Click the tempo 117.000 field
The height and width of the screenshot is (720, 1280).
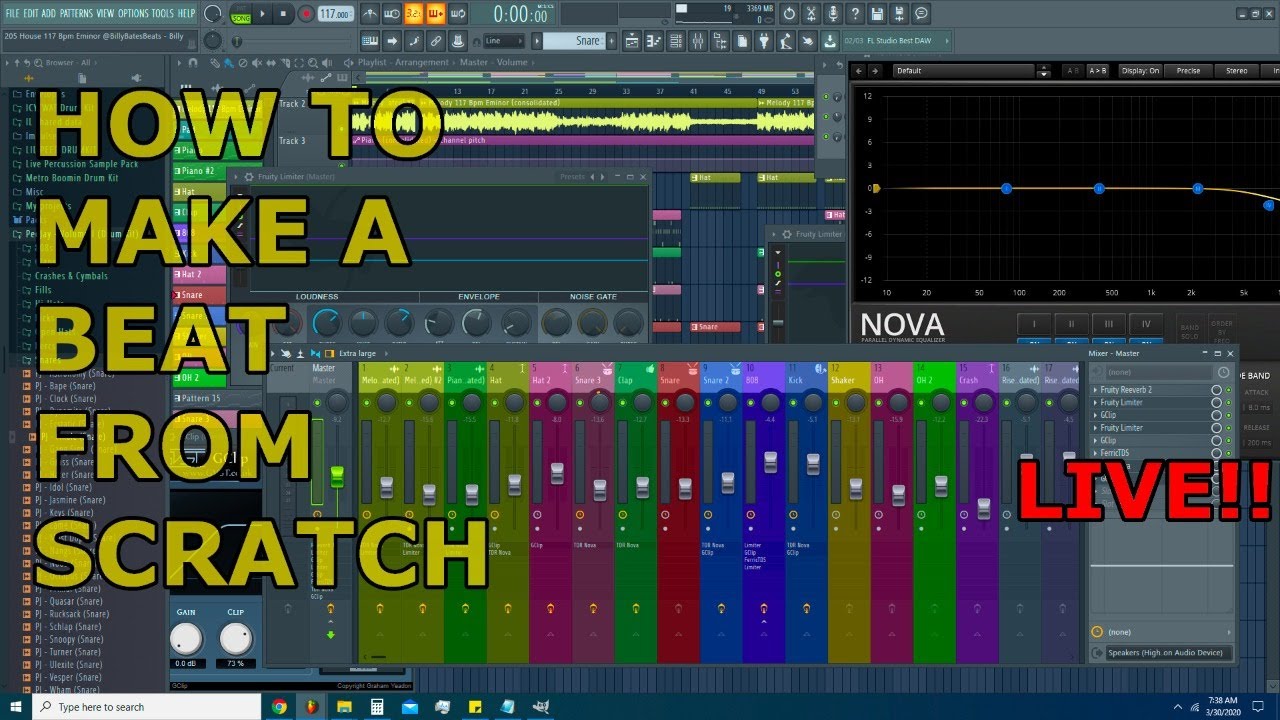coord(335,14)
